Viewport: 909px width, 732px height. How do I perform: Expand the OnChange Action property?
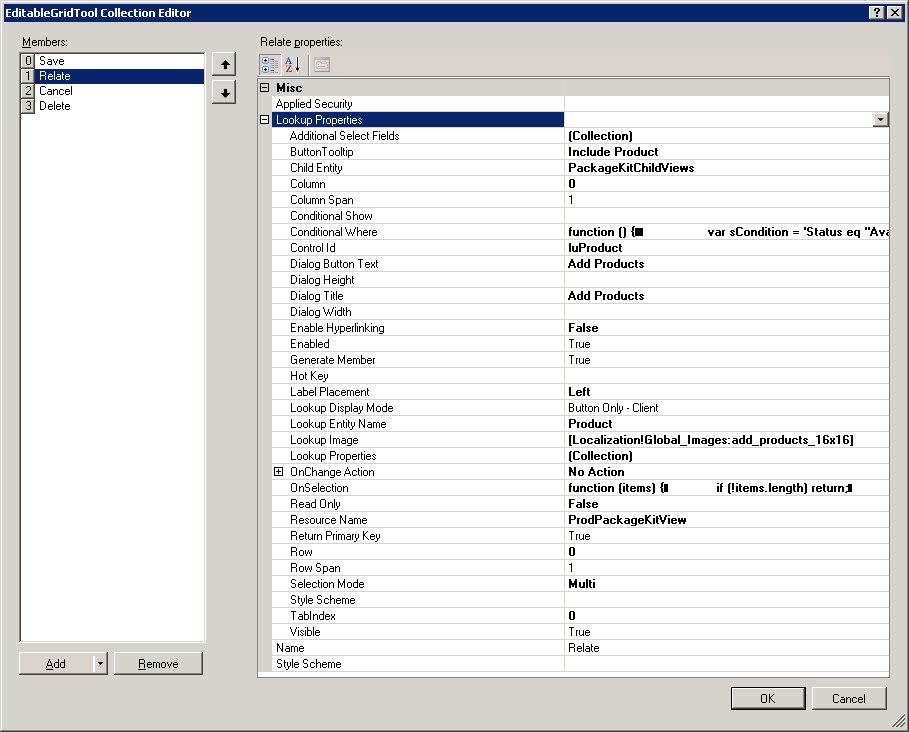click(279, 472)
